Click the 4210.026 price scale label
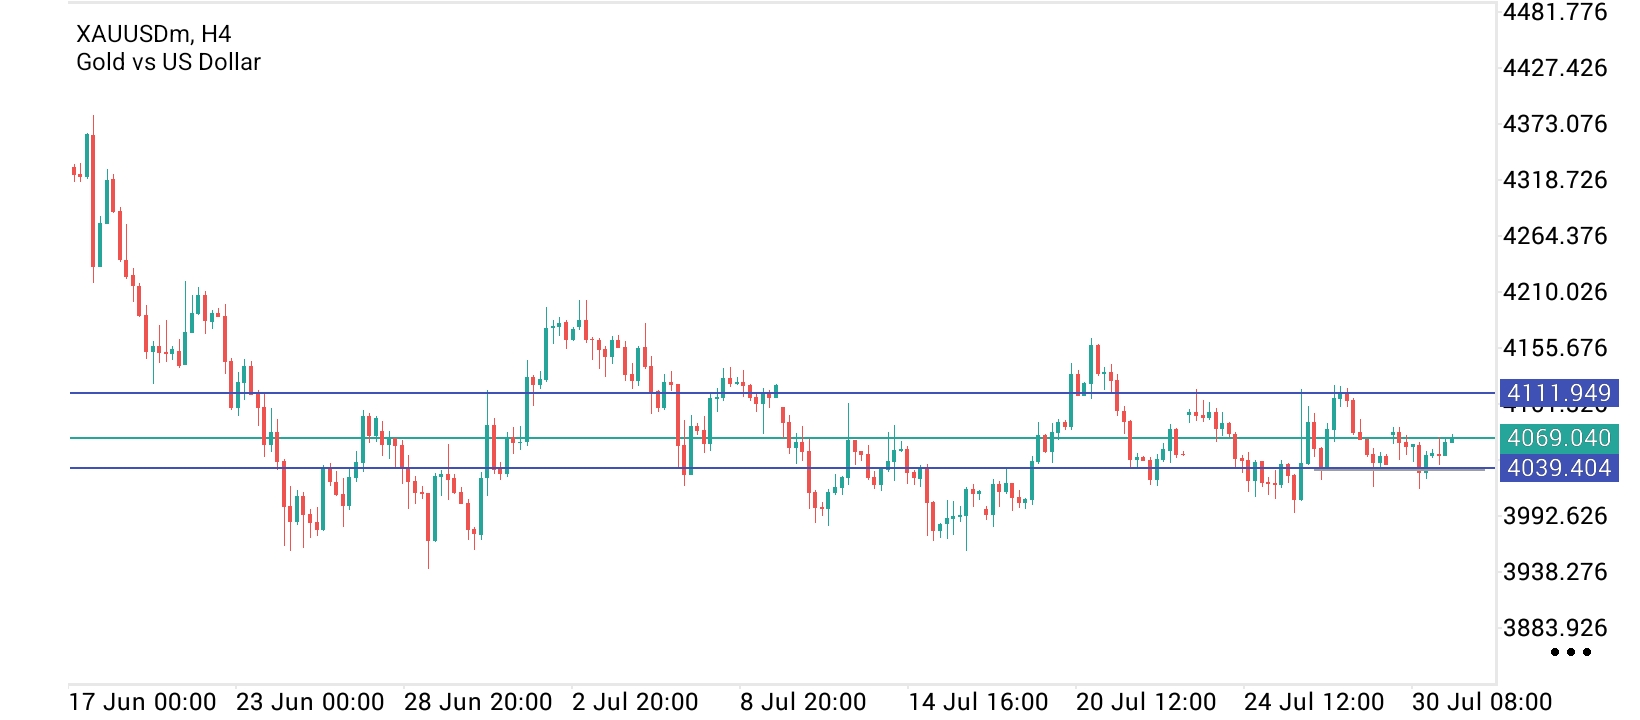This screenshot has width=1640, height=720. point(1555,292)
